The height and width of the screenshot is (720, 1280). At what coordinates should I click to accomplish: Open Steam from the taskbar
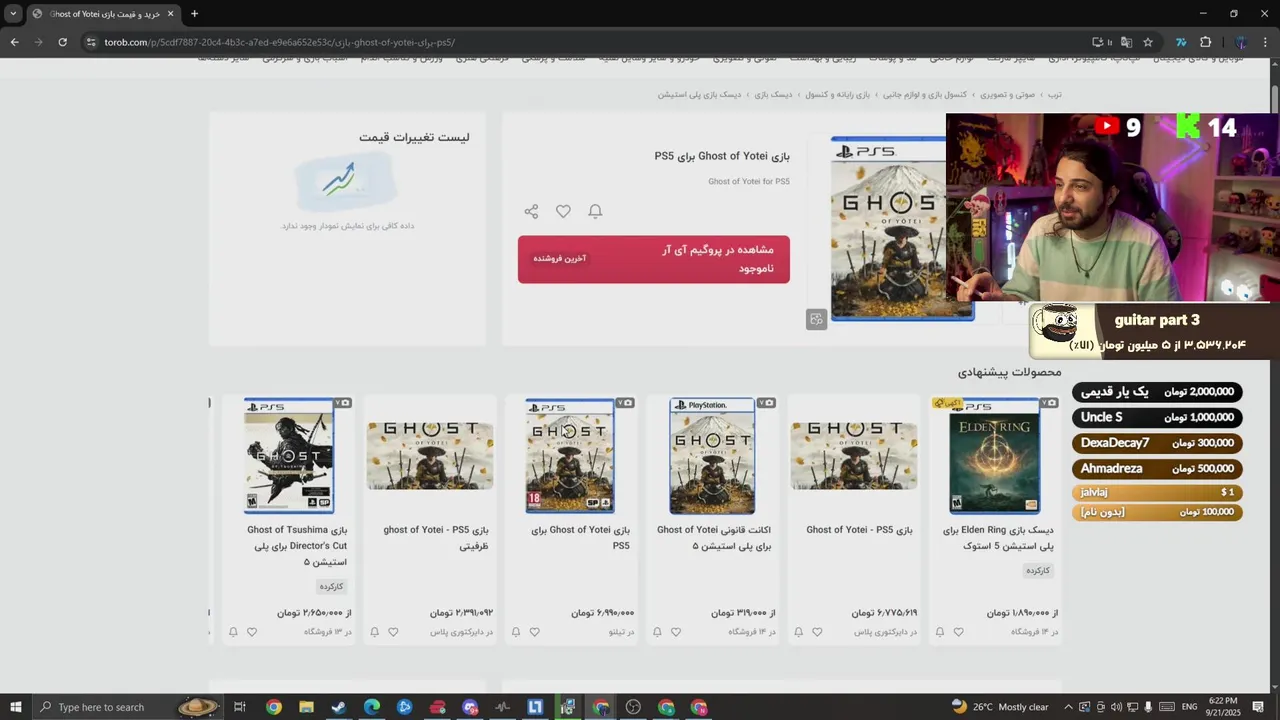click(339, 707)
